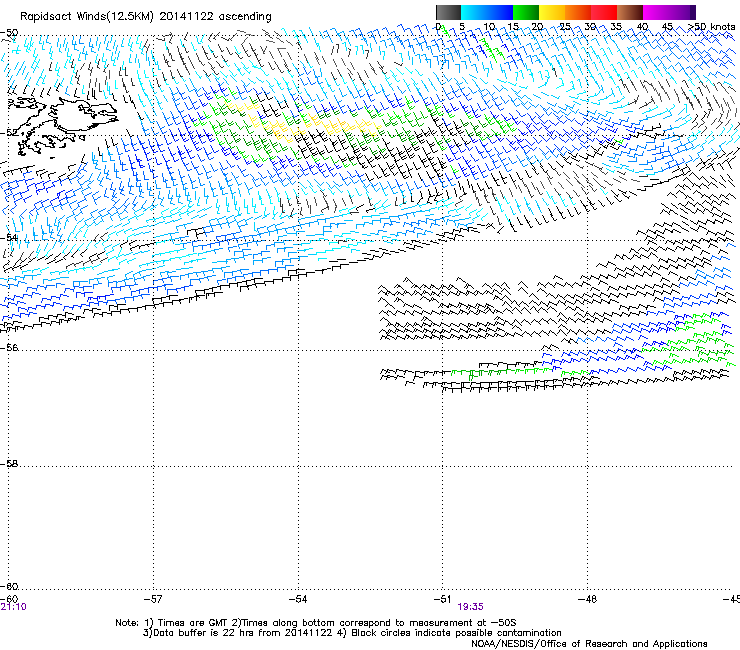Click the longitude label '-57'
The height and width of the screenshot is (650, 740).
coord(153,599)
